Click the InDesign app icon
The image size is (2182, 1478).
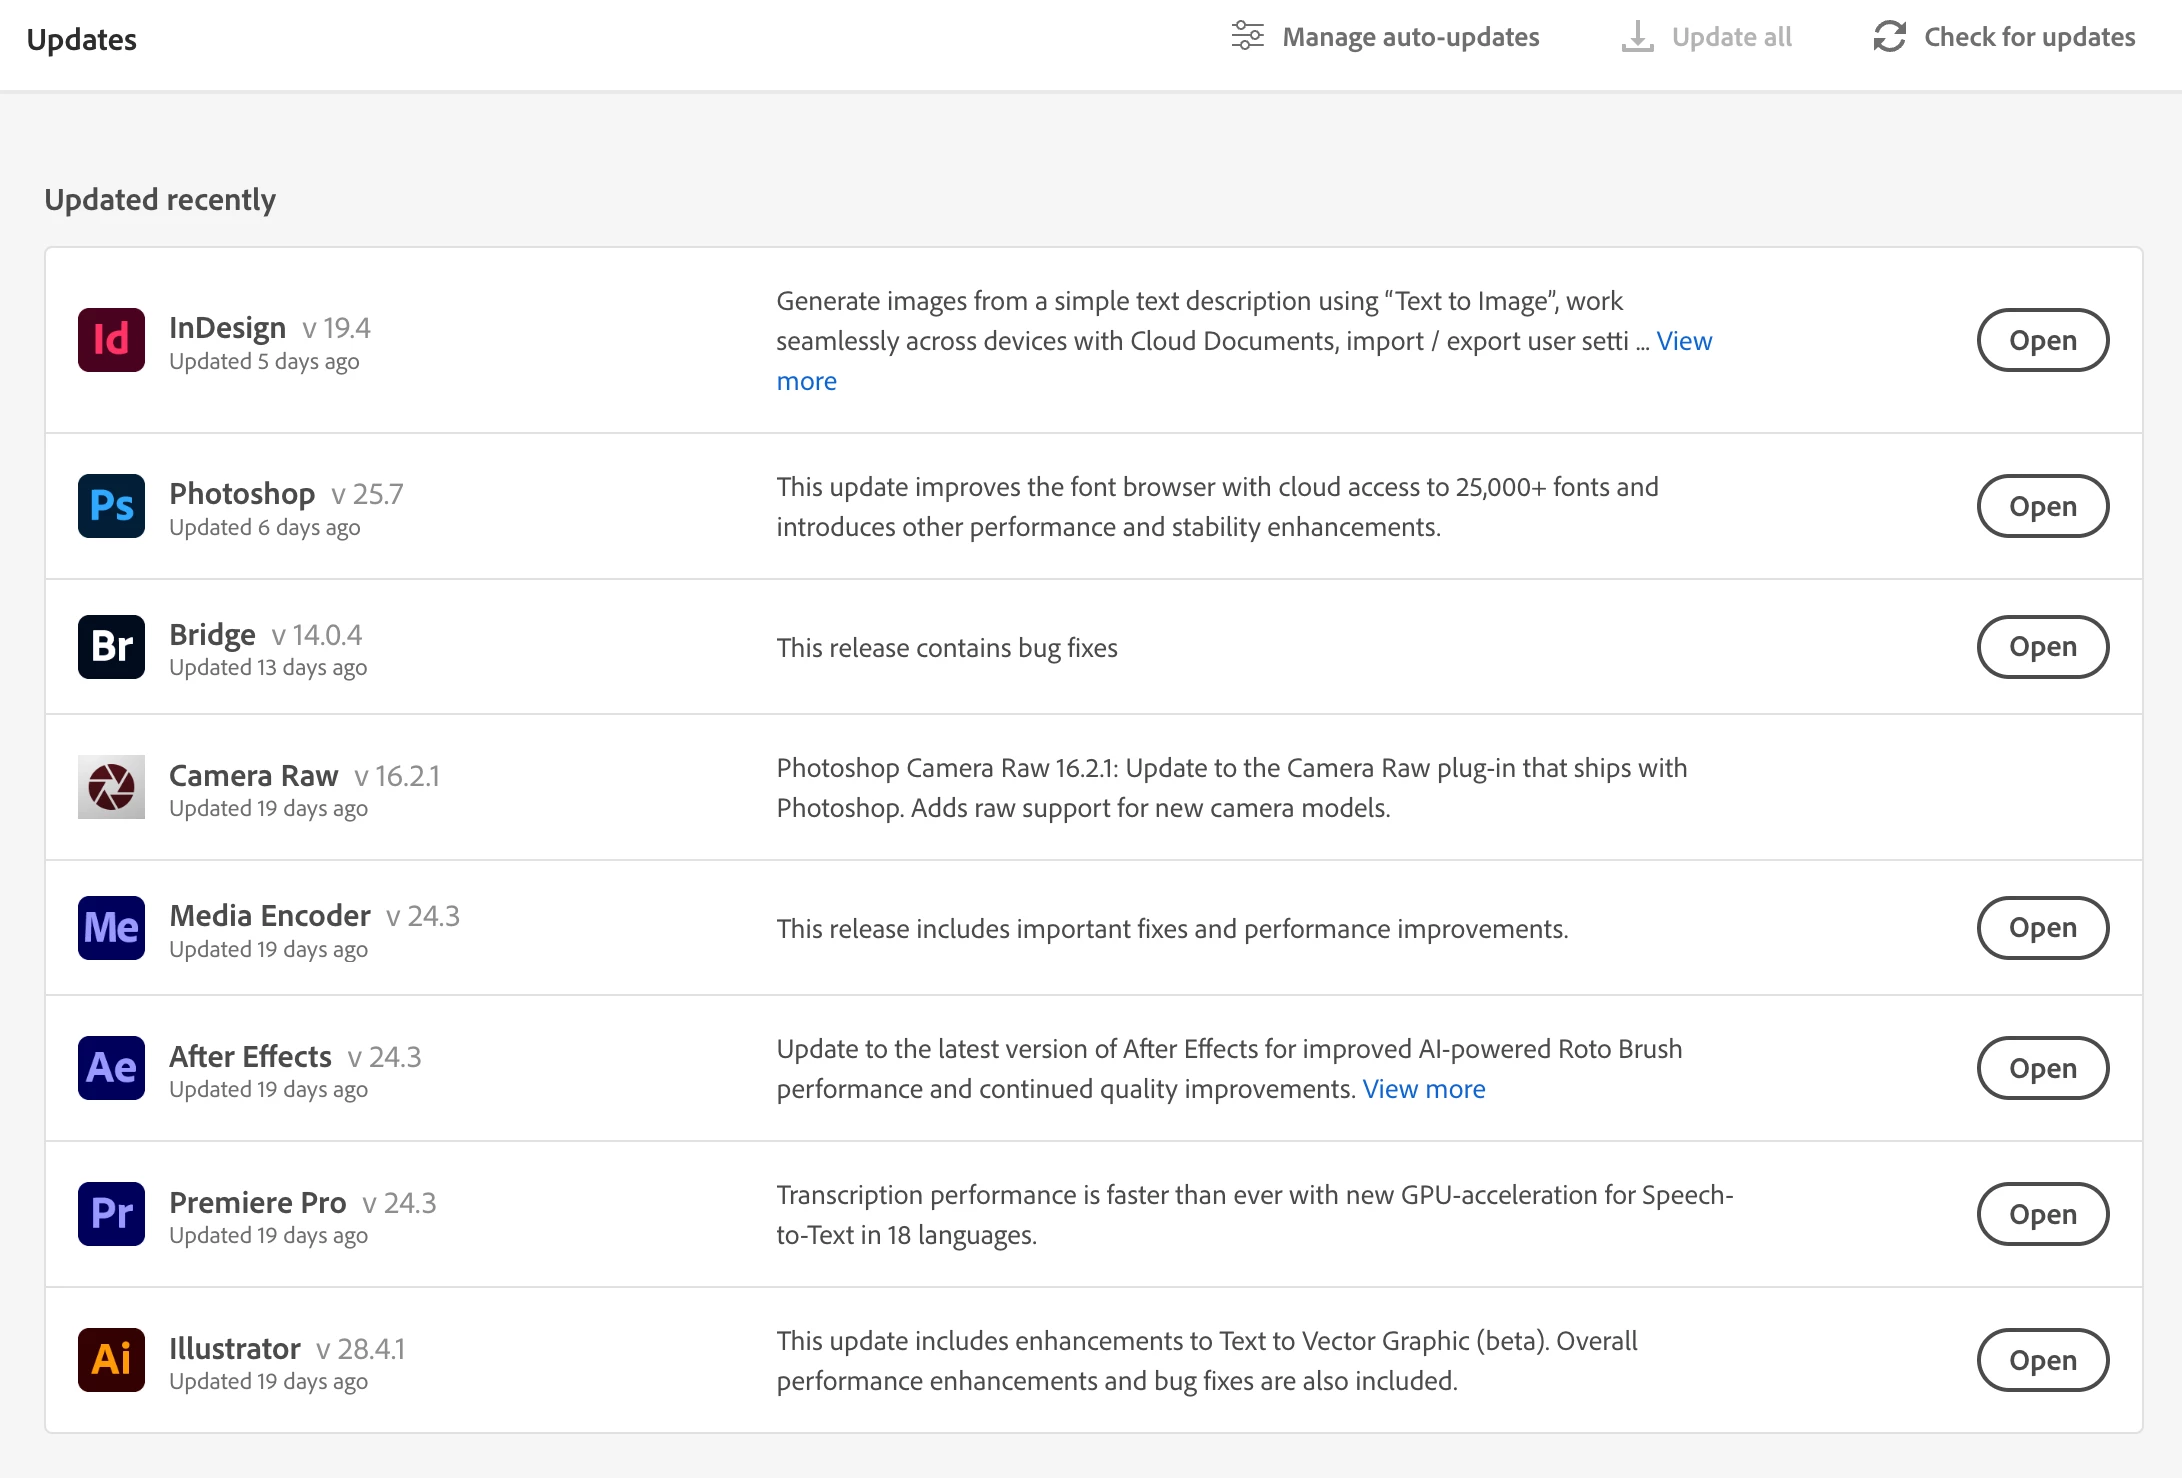tap(111, 340)
